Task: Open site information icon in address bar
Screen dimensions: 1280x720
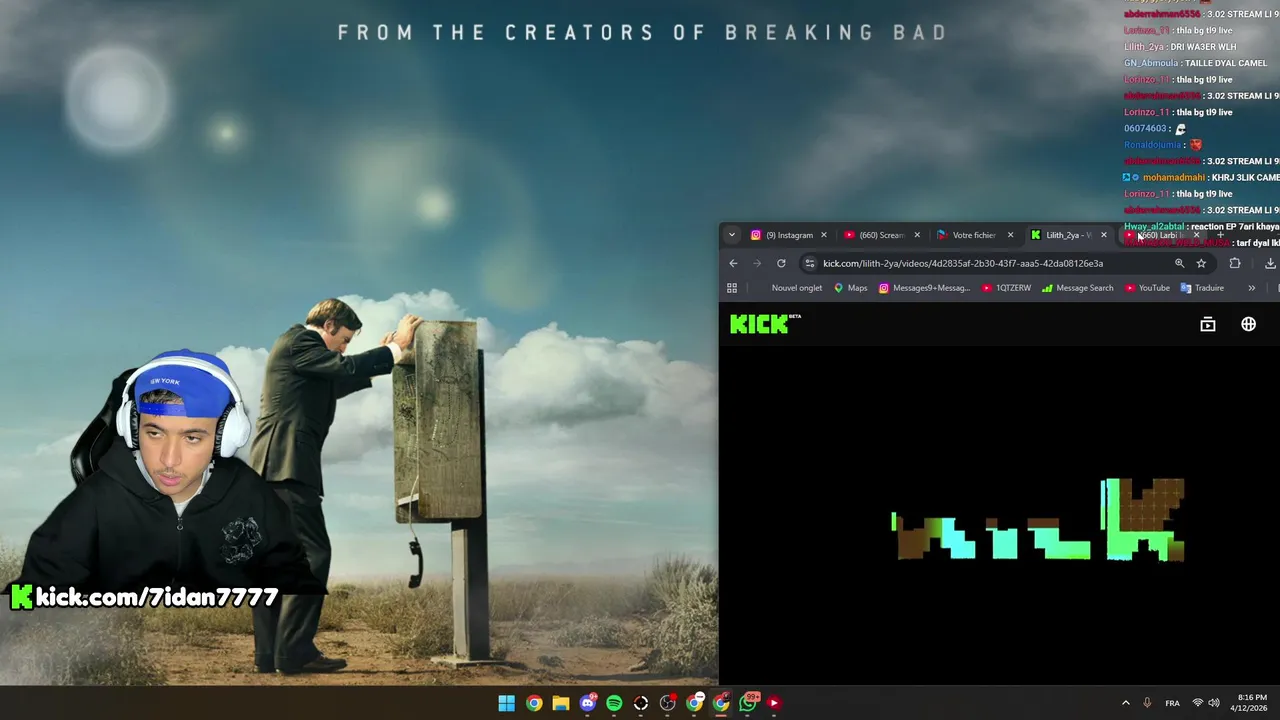Action: point(810,263)
